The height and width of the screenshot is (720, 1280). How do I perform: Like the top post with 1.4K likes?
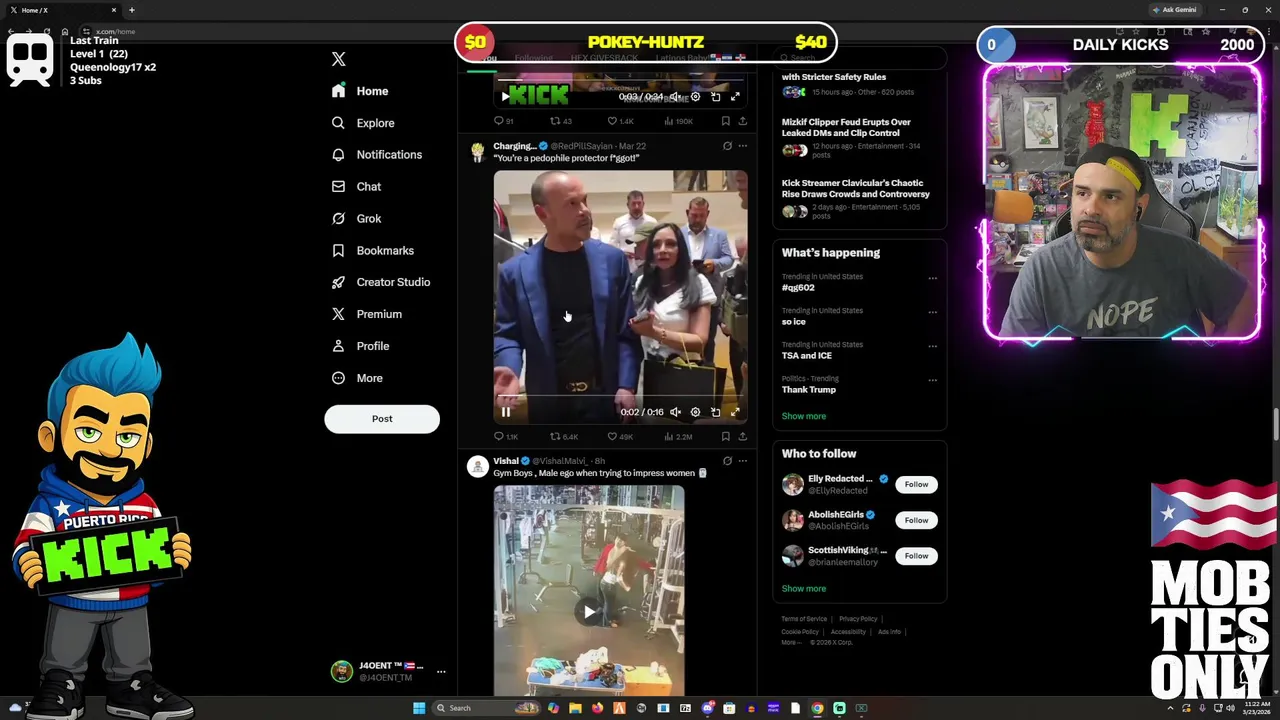pyautogui.click(x=620, y=121)
